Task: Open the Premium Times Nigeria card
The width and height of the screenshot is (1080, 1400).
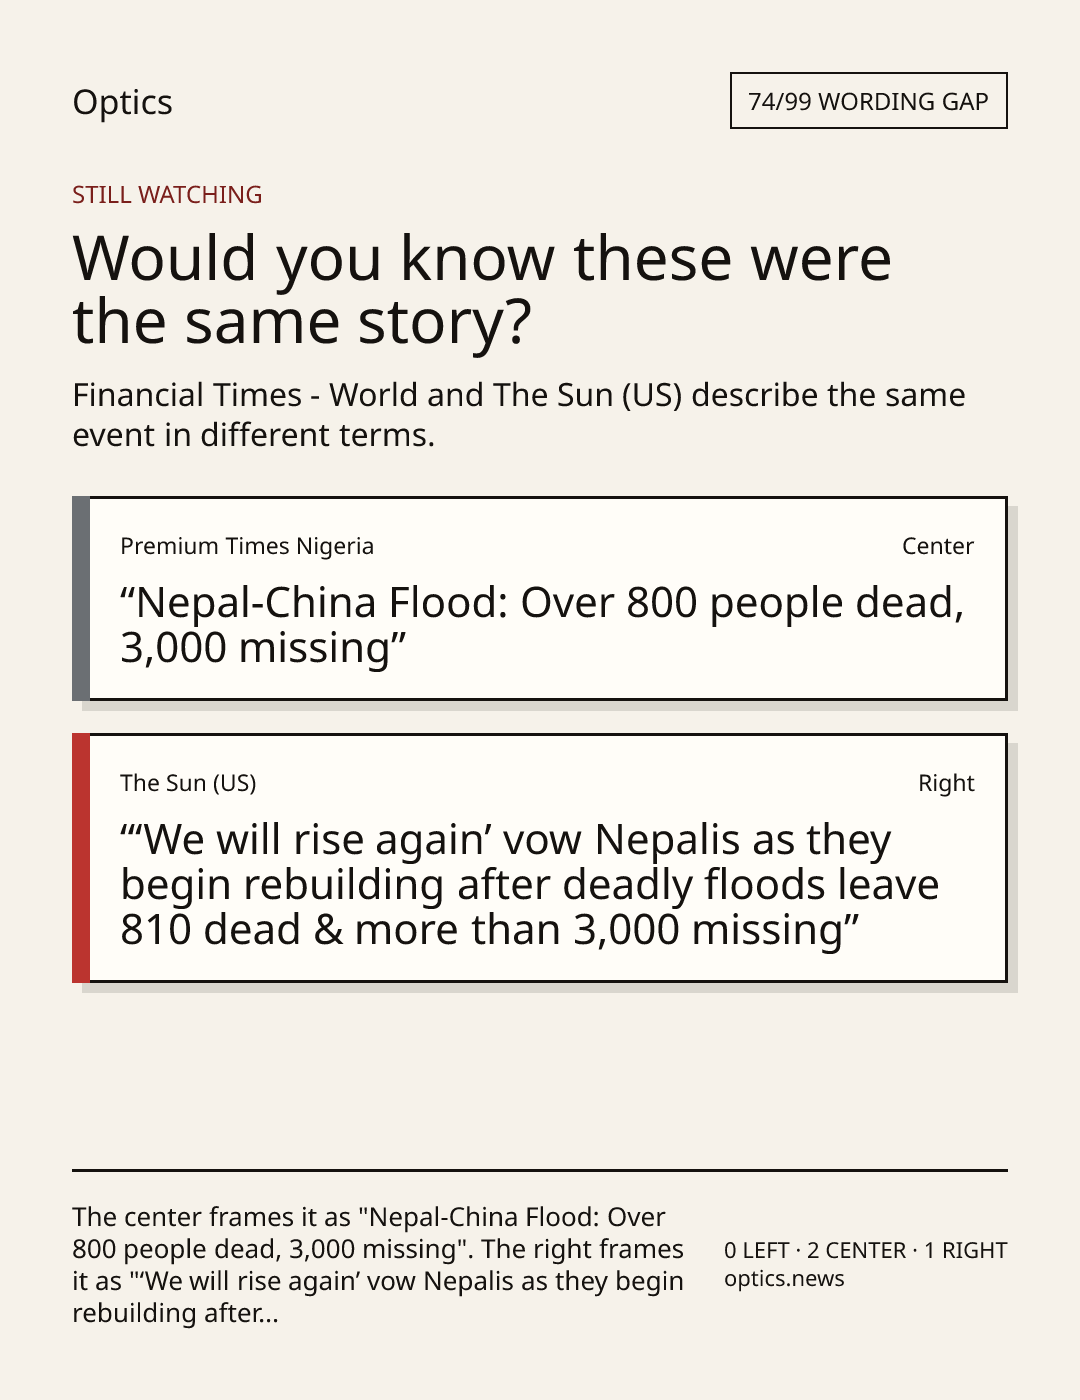Action: coord(539,598)
